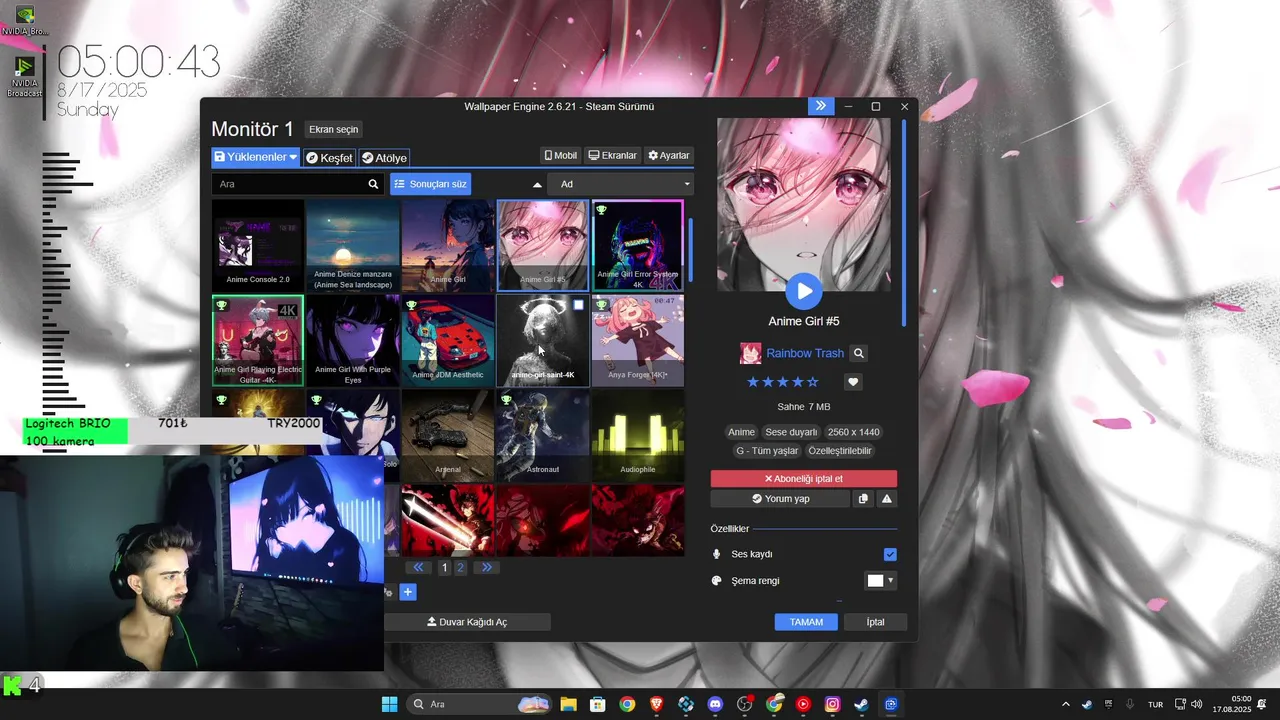Click the taskbar Ara search box
The height and width of the screenshot is (720, 1280).
point(480,704)
